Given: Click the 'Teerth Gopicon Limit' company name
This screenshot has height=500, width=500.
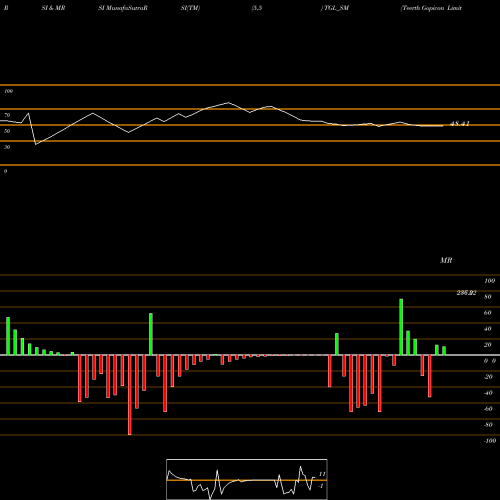Looking at the screenshot, I should (431, 8).
